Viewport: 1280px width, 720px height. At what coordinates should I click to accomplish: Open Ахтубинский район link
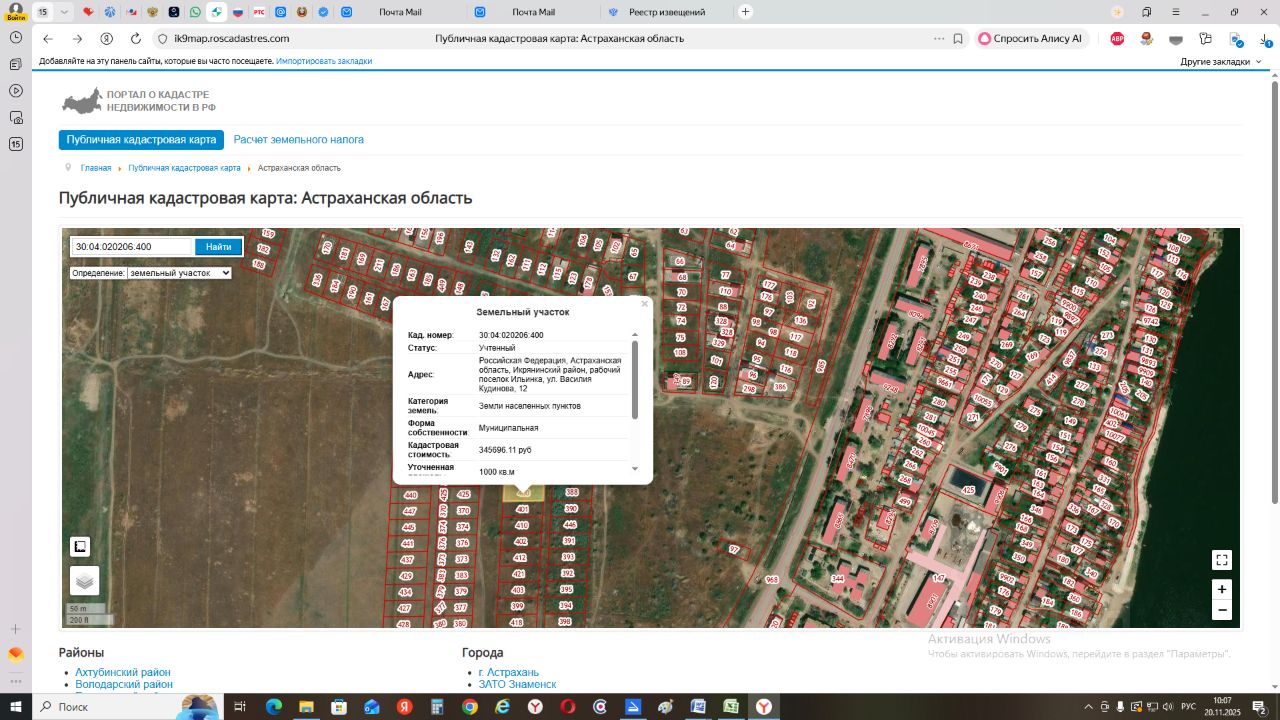click(x=122, y=672)
